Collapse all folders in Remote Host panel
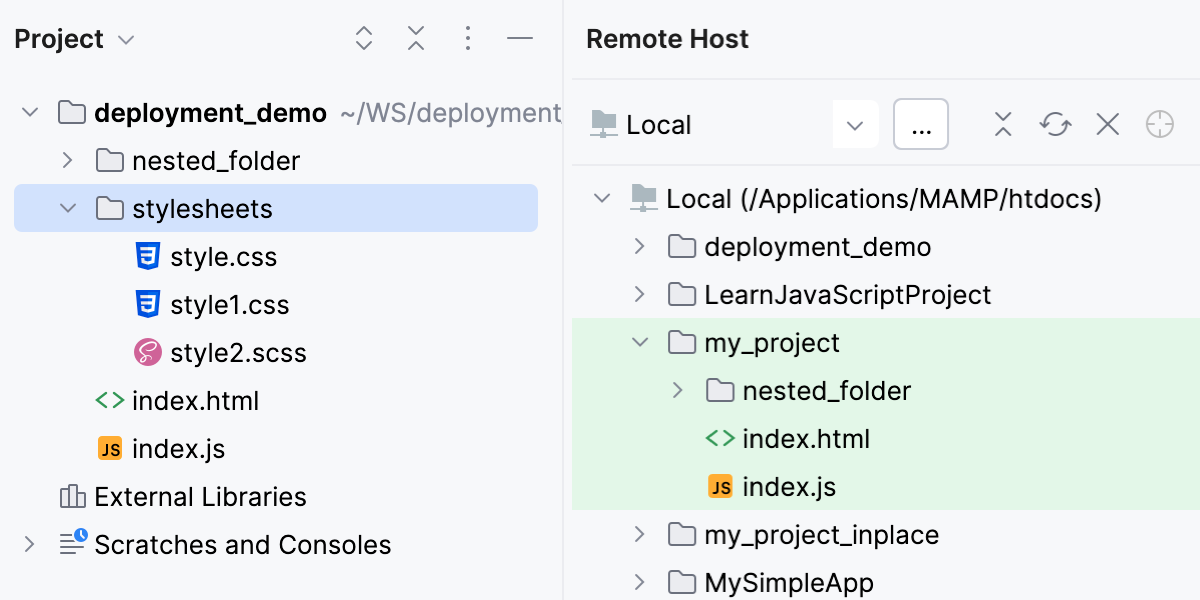1200x600 pixels. 1002,124
